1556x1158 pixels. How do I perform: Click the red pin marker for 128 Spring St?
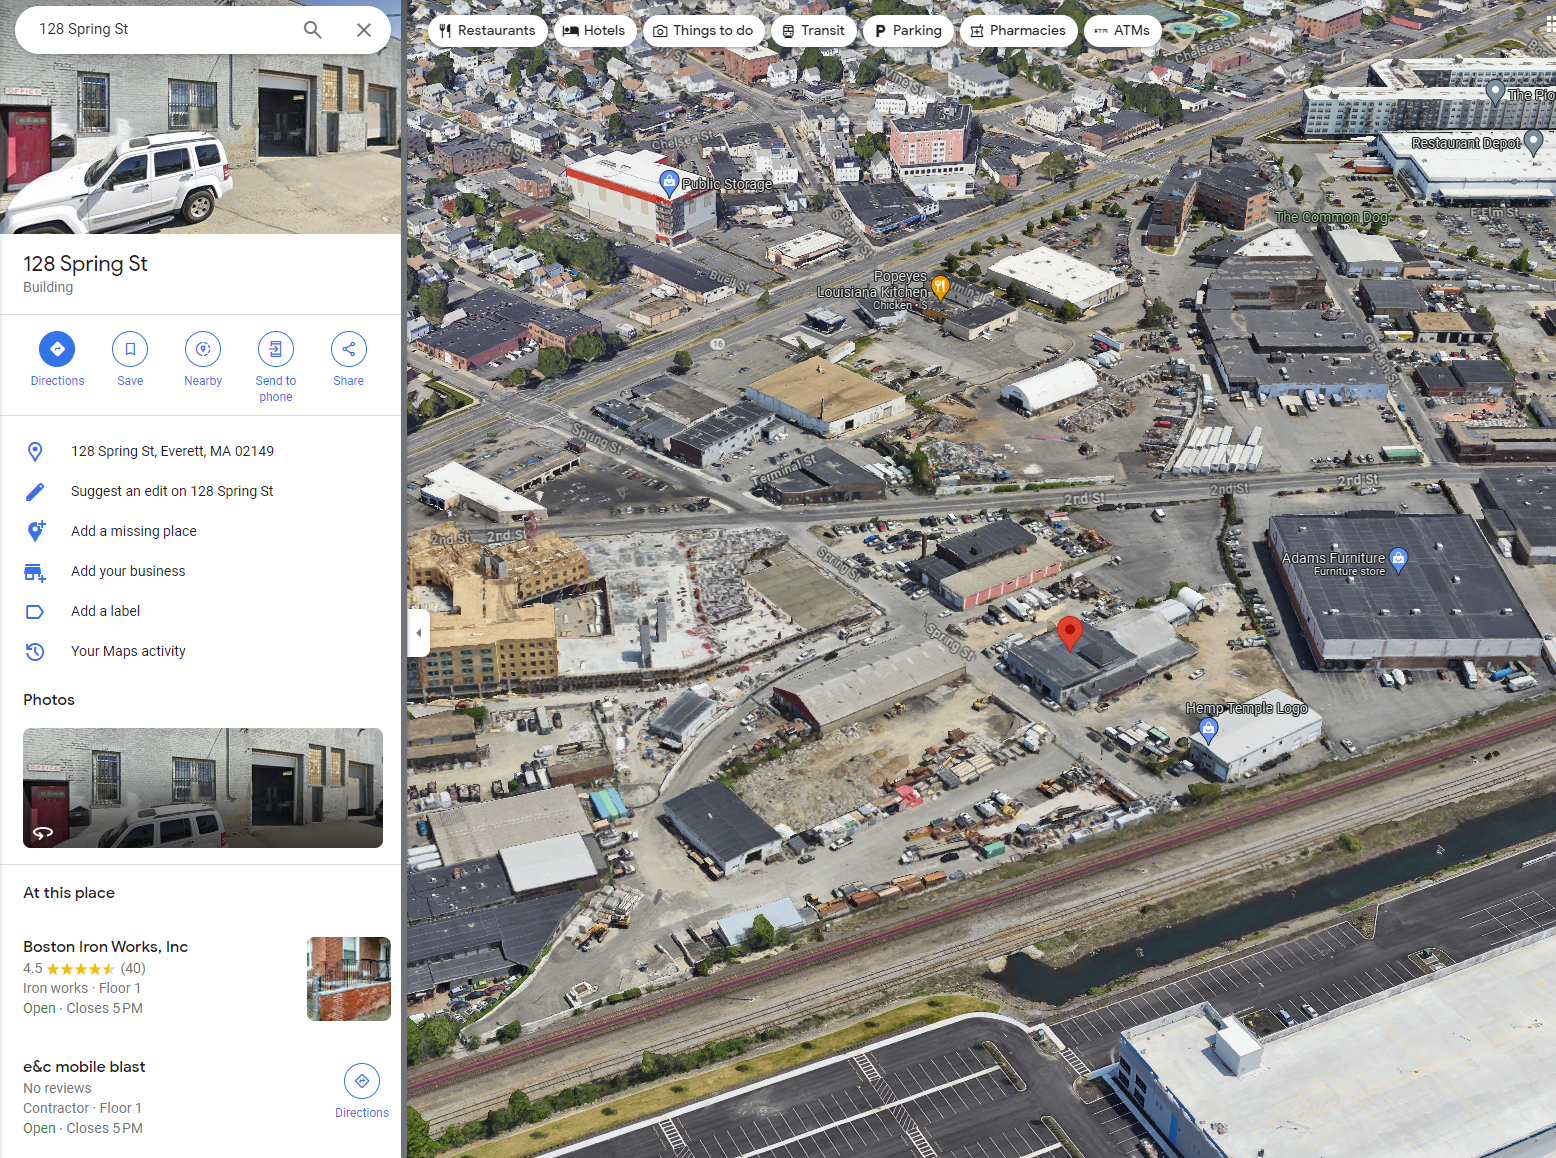click(x=1070, y=633)
